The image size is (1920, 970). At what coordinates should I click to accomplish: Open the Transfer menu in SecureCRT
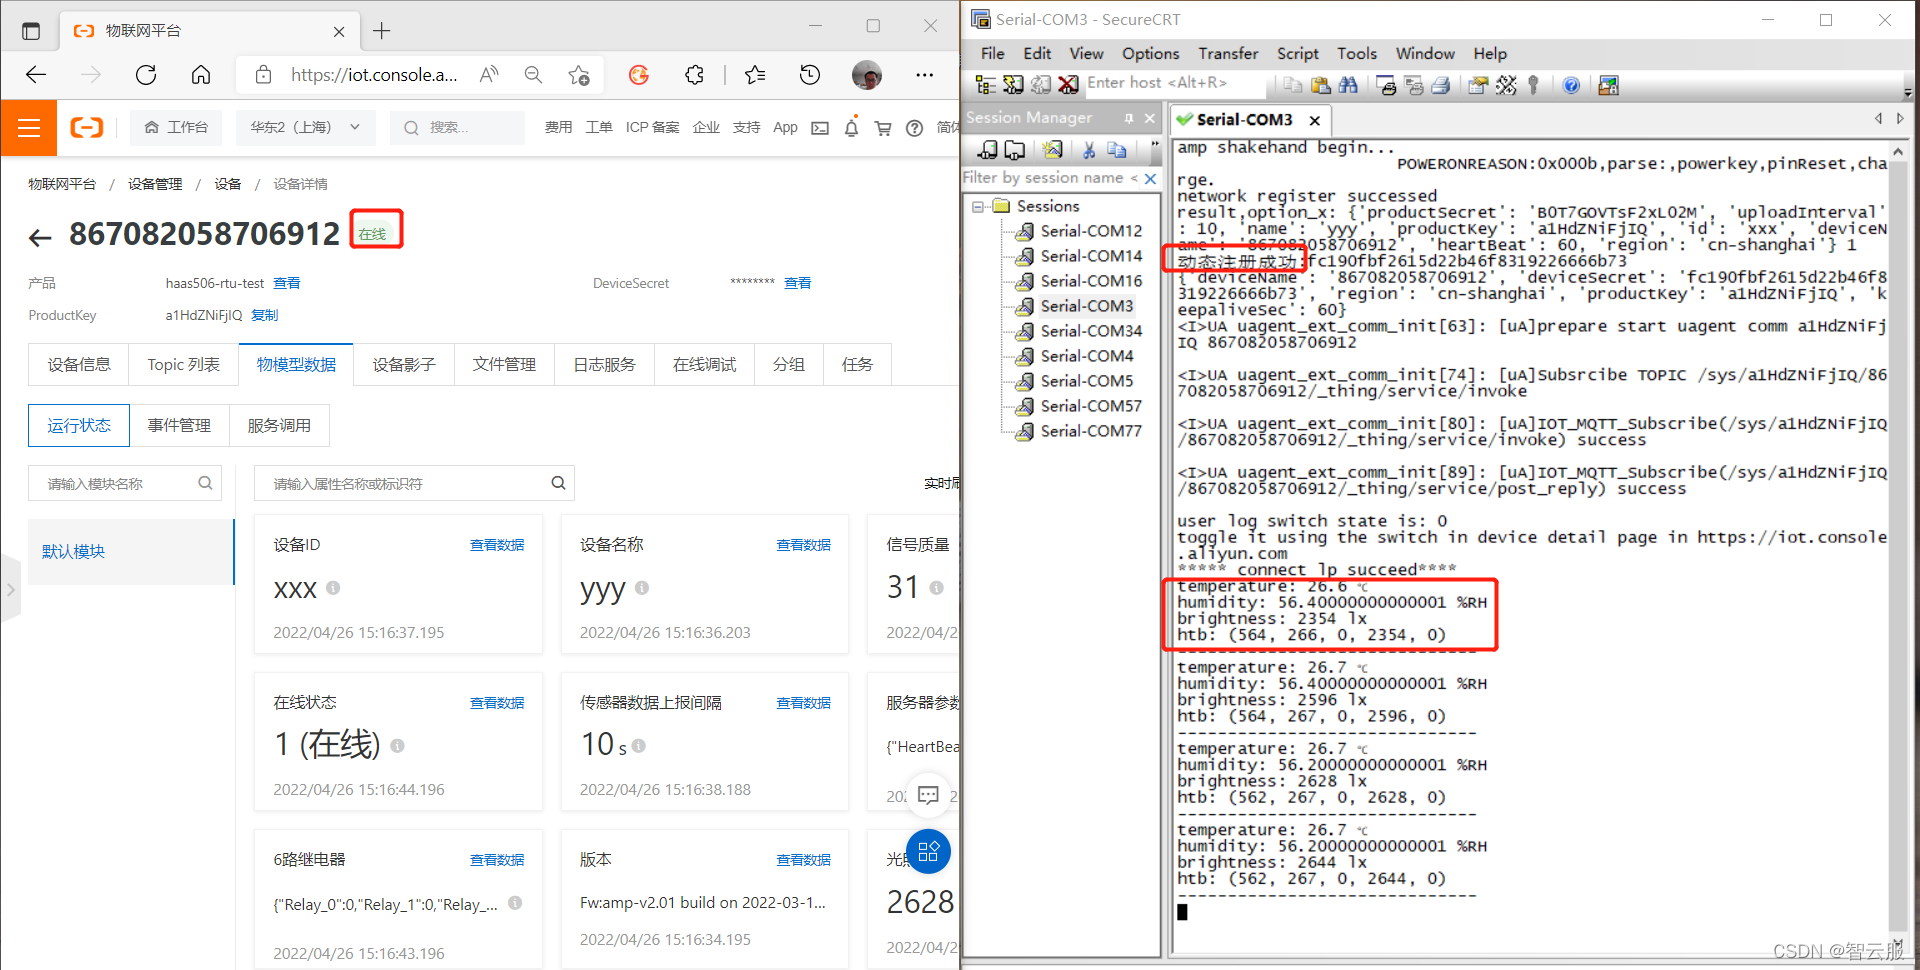[1228, 54]
